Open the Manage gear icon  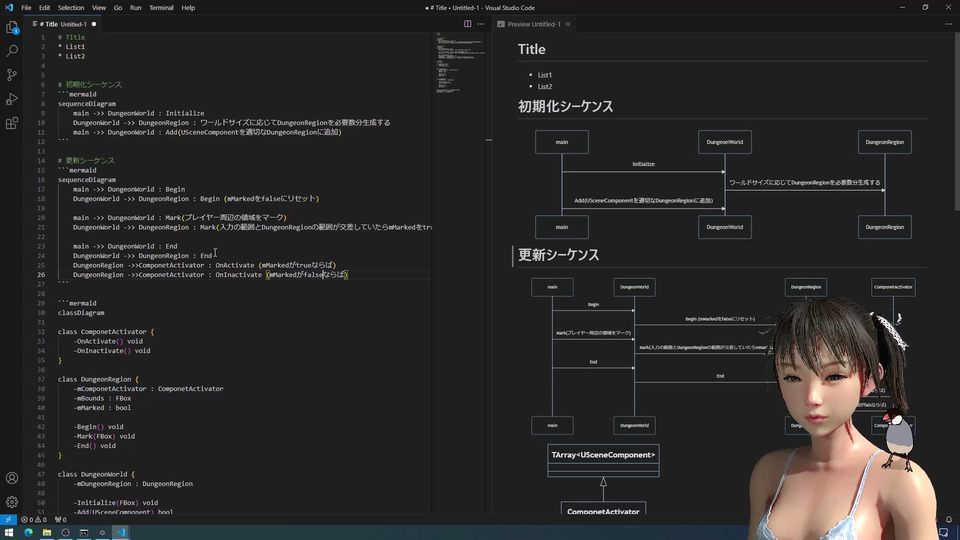point(12,502)
